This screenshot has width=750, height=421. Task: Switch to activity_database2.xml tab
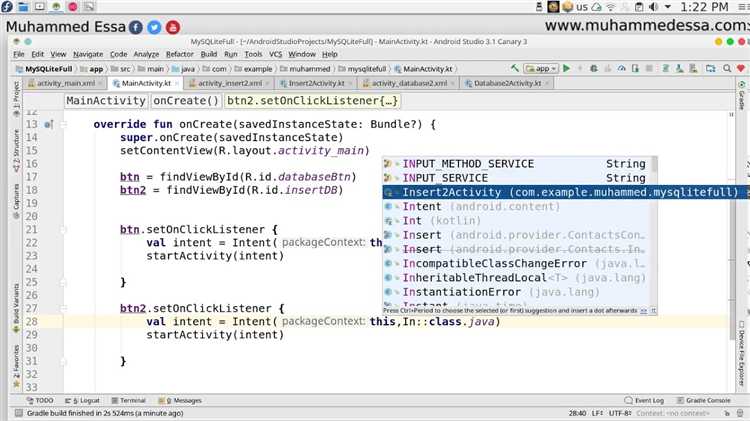coord(409,83)
